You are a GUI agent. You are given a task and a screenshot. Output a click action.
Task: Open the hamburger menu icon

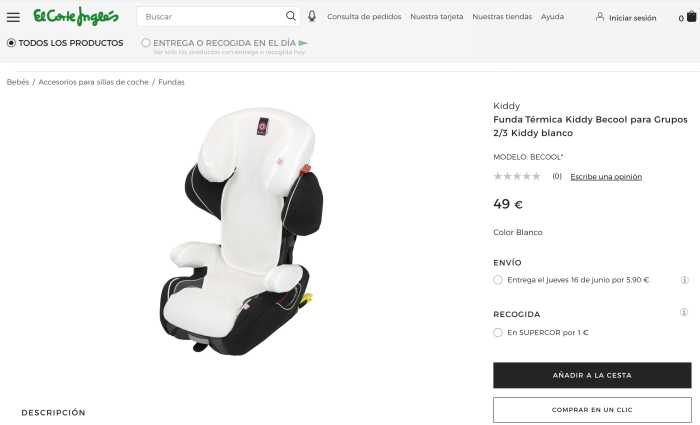click(13, 17)
